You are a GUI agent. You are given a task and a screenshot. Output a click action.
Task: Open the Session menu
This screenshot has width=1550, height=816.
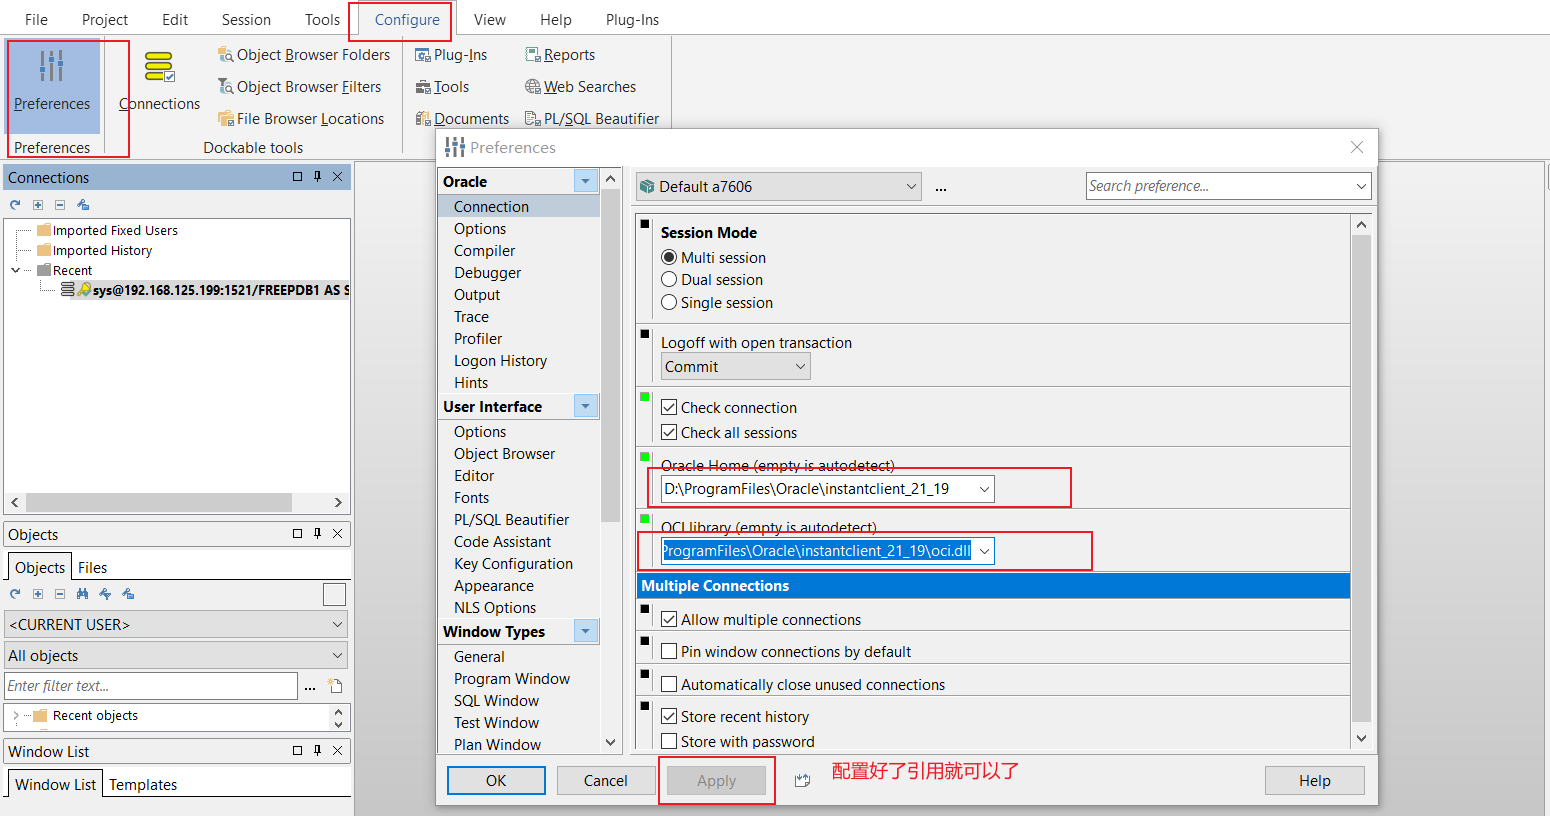point(246,19)
